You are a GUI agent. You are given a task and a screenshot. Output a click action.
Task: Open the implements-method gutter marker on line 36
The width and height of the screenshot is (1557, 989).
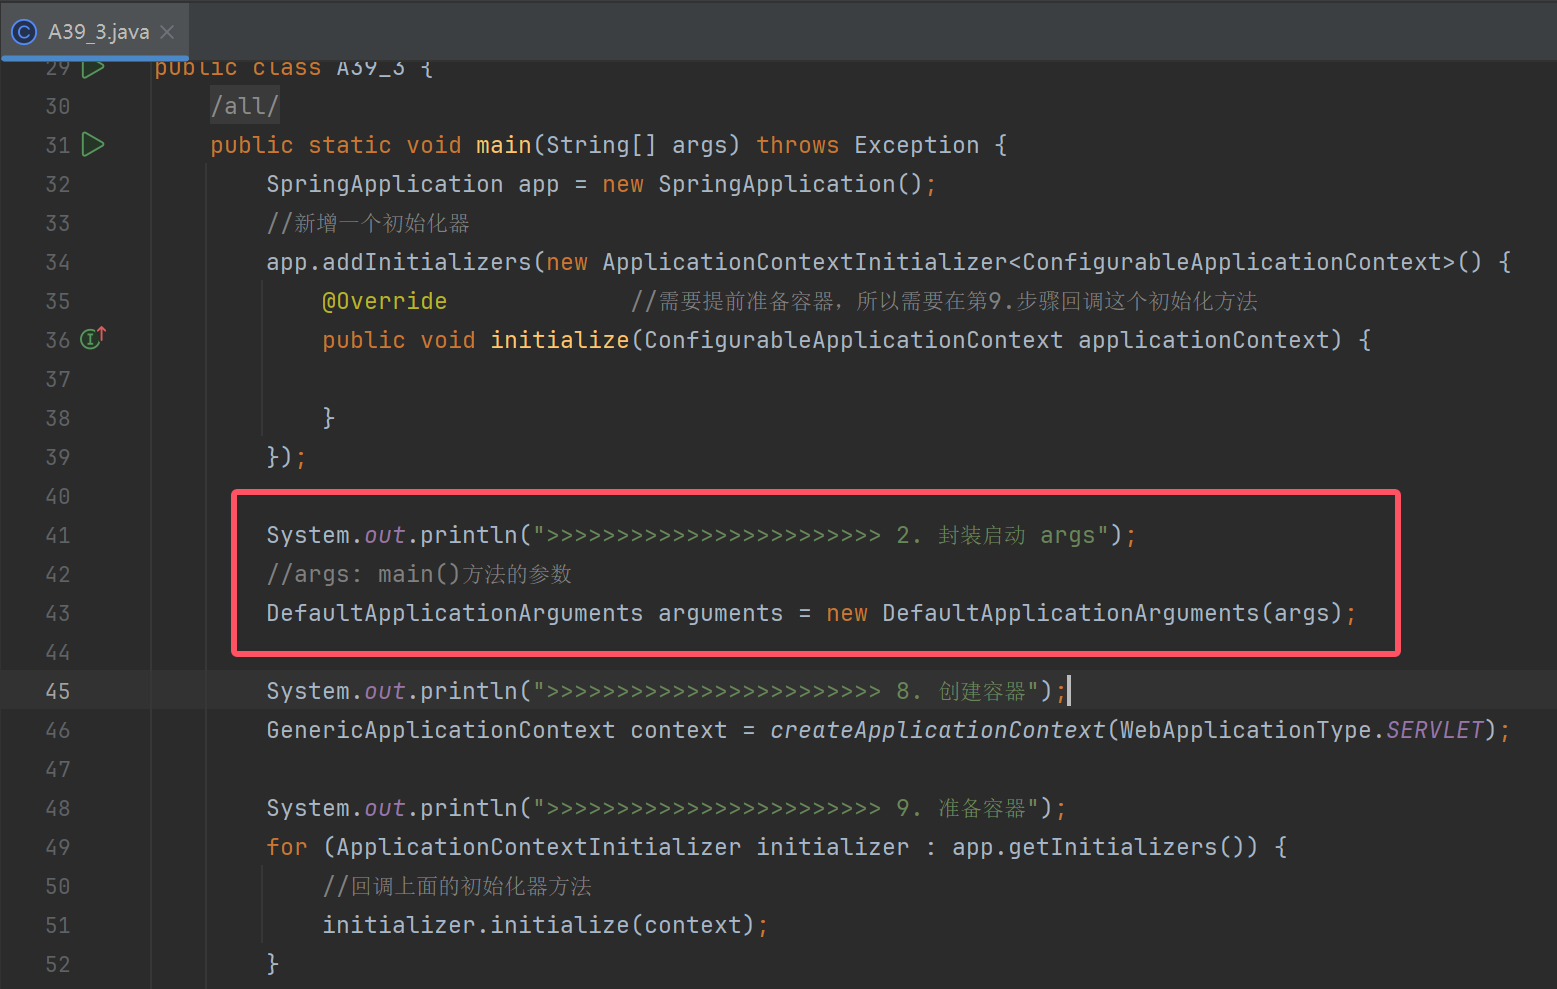click(x=93, y=339)
